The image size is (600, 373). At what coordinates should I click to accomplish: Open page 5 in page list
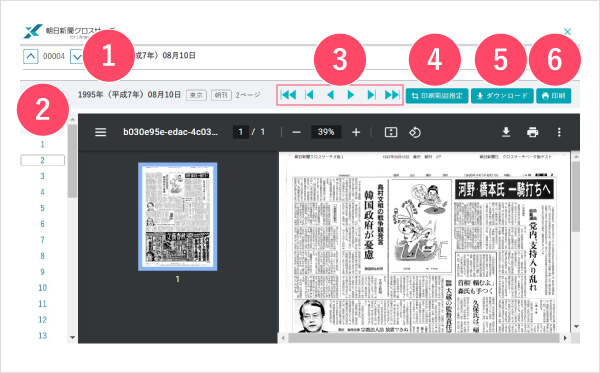click(42, 208)
